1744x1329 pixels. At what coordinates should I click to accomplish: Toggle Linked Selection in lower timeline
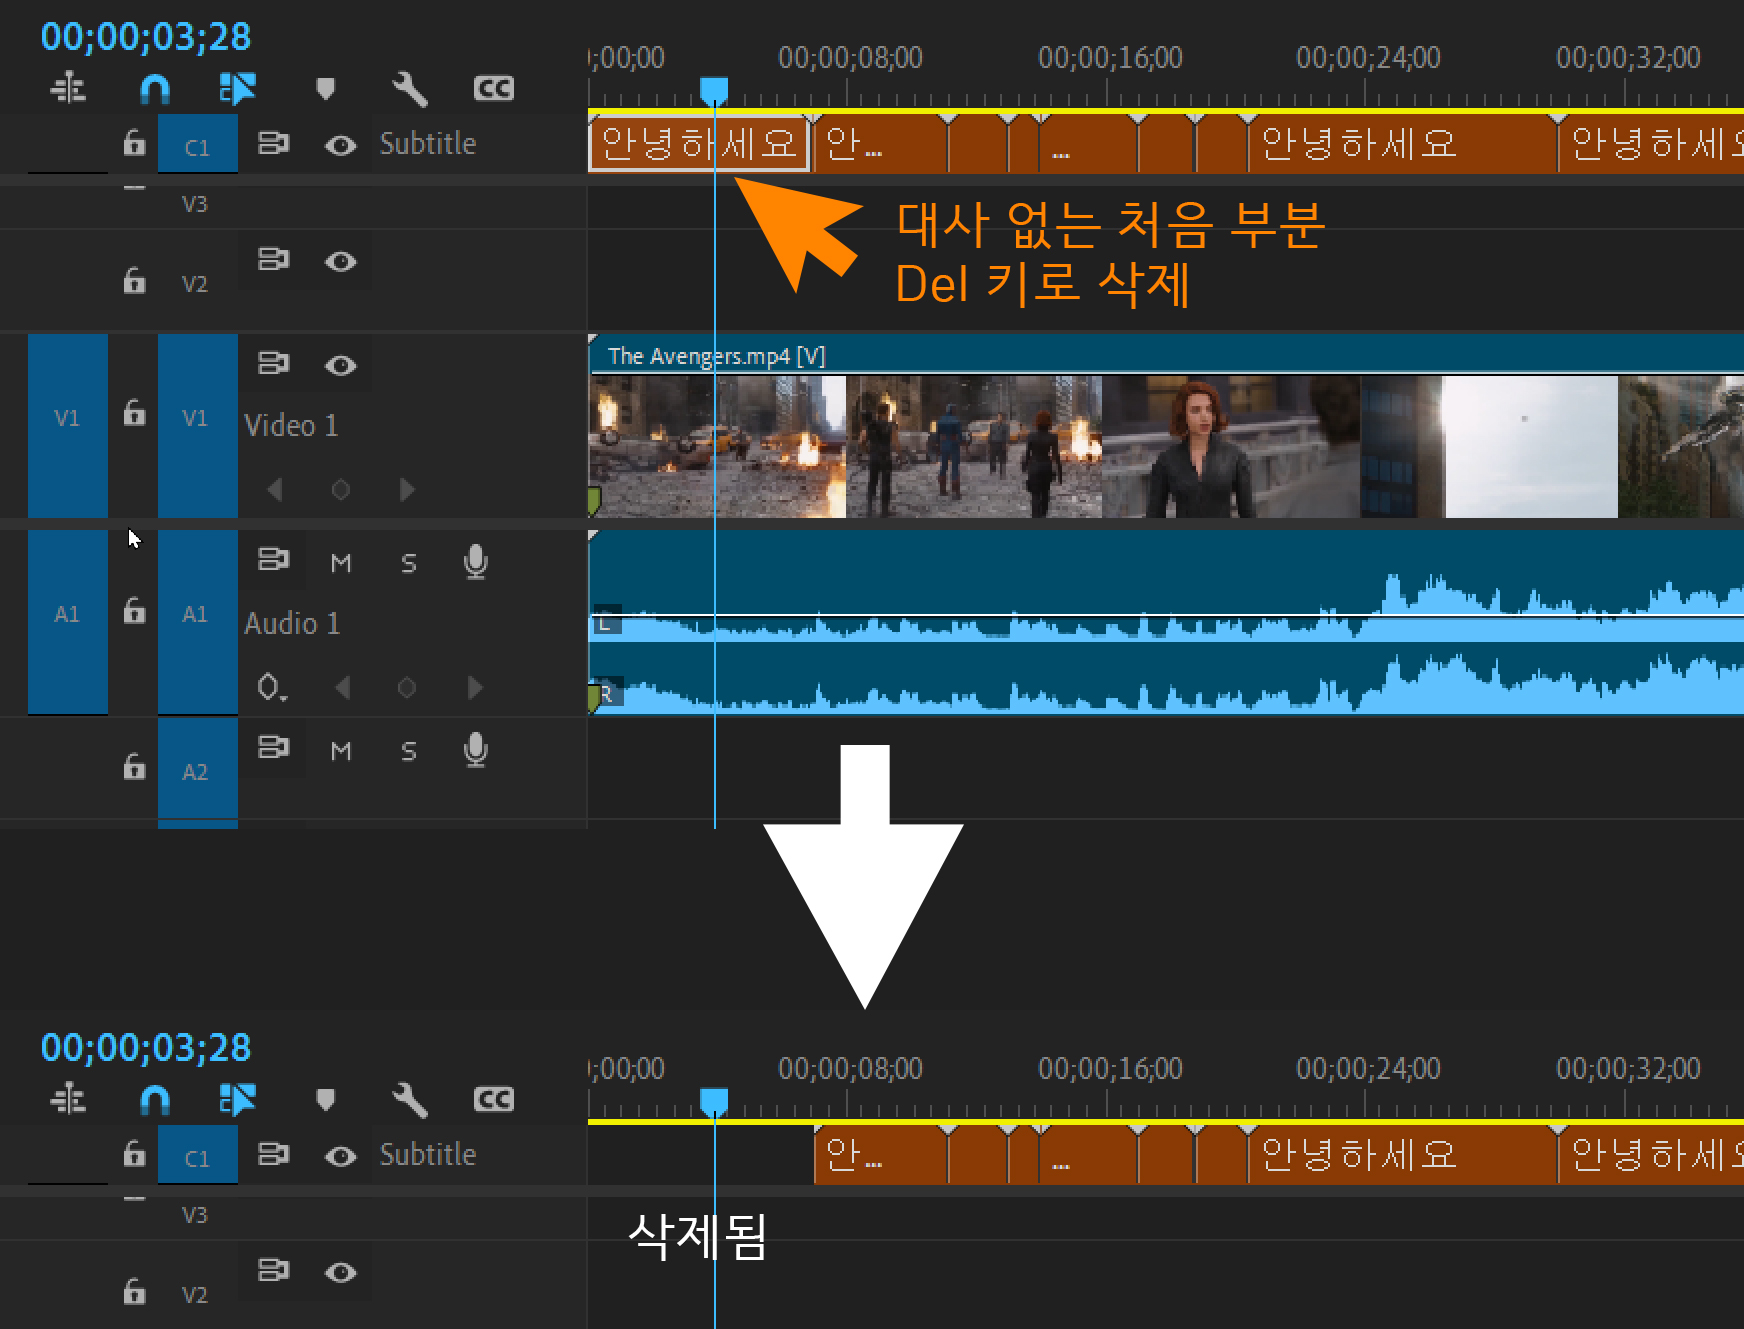[x=237, y=1100]
